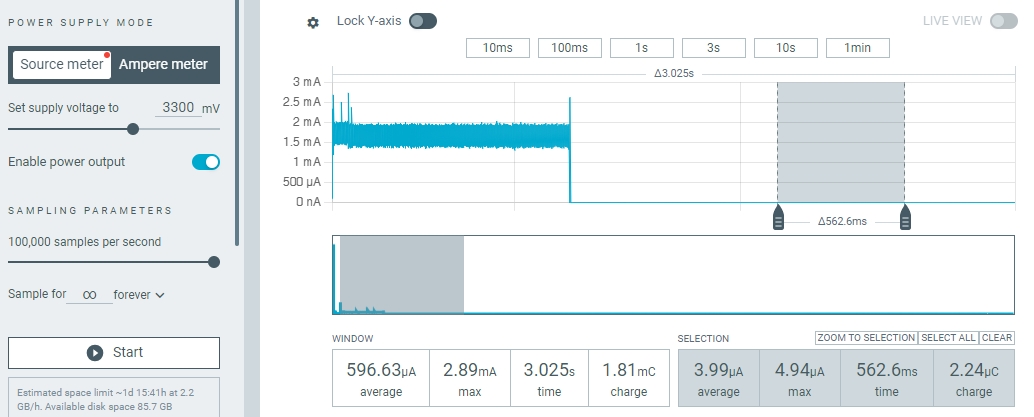Select the 1min time window
This screenshot has width=1034, height=417.
857,48
